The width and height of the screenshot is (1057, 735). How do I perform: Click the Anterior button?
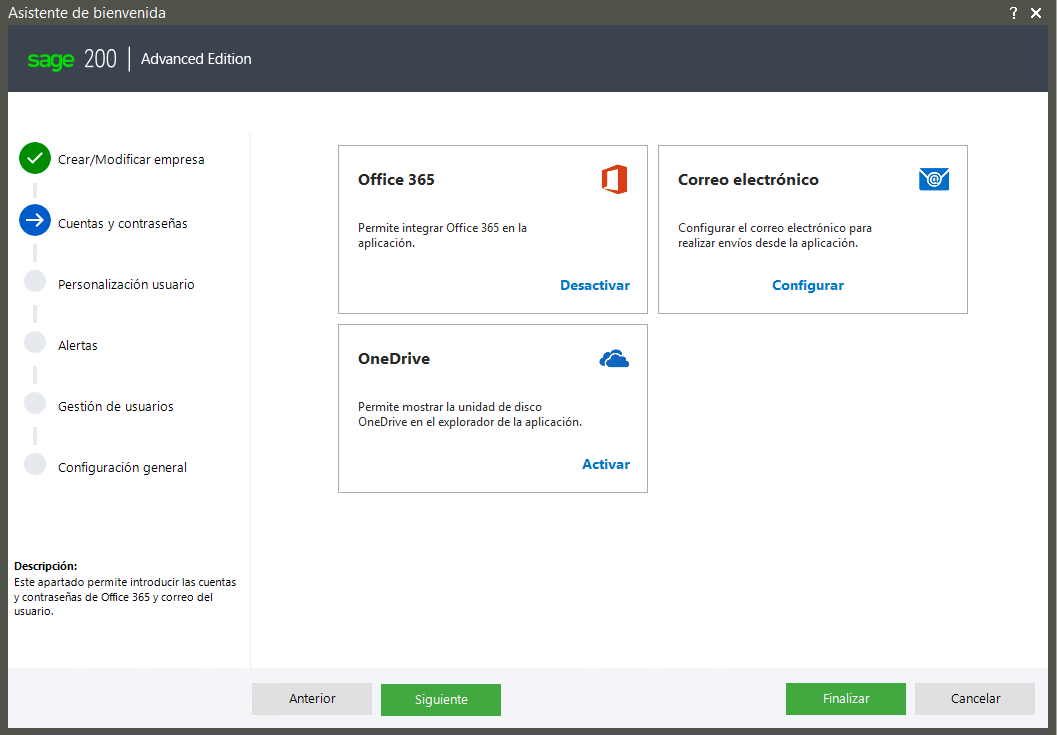click(312, 699)
